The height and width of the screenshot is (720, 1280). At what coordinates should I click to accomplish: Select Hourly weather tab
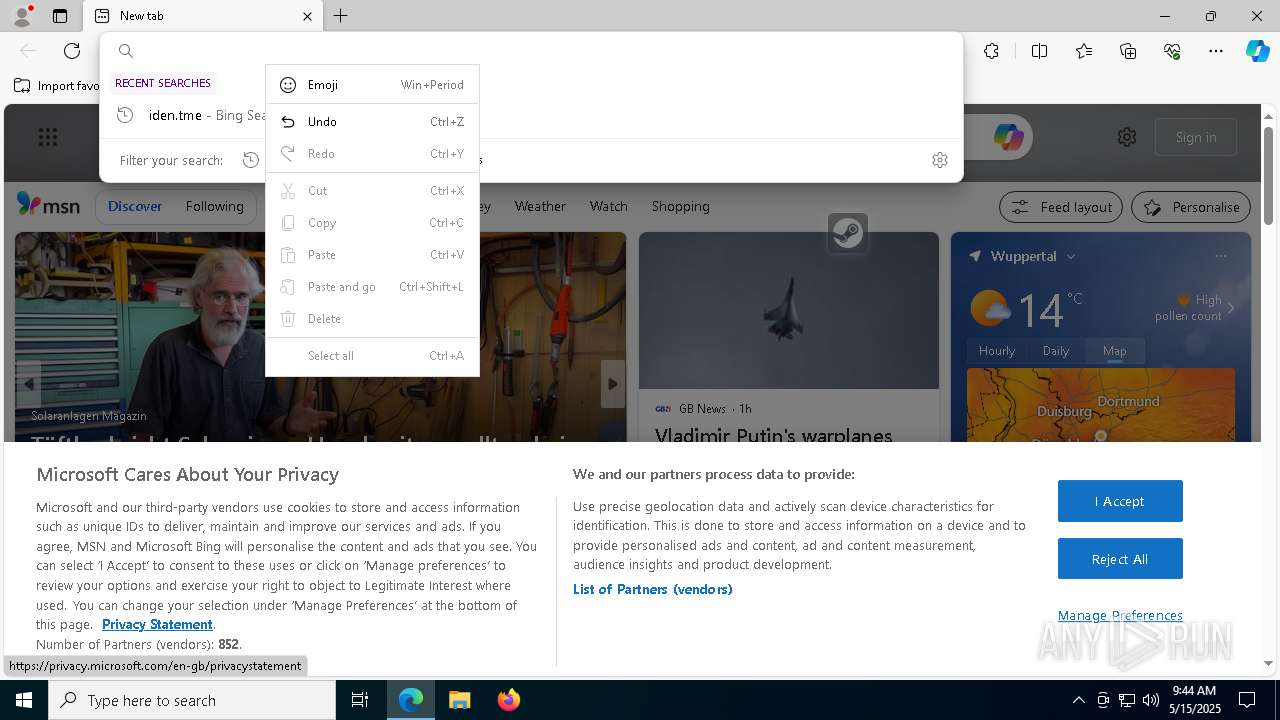[997, 351]
